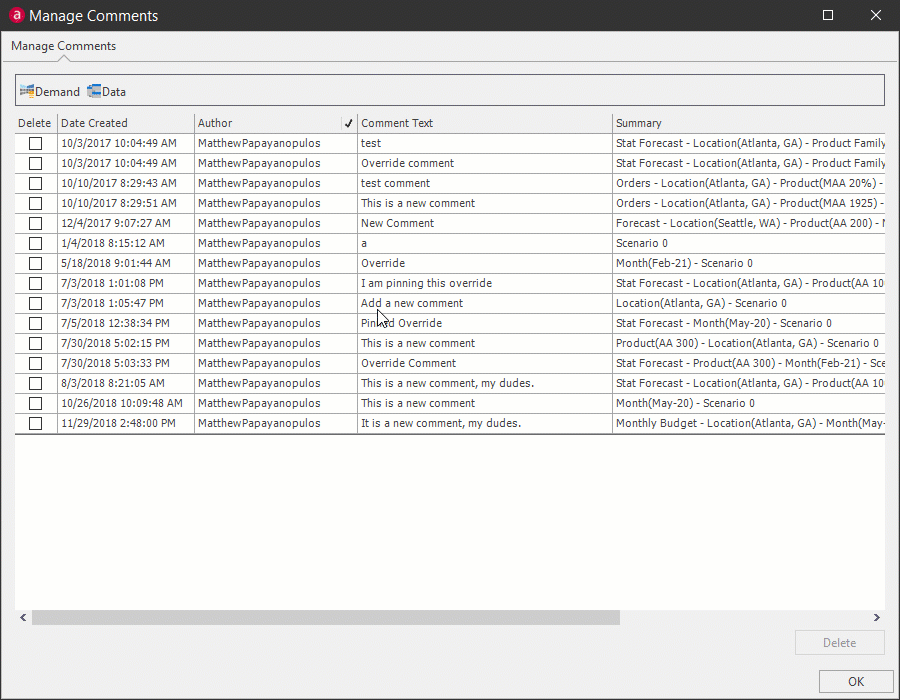900x700 pixels.
Task: Click 'Location(Atlanta, GA) - Scenario 0' summary cell
Action: click(x=748, y=304)
